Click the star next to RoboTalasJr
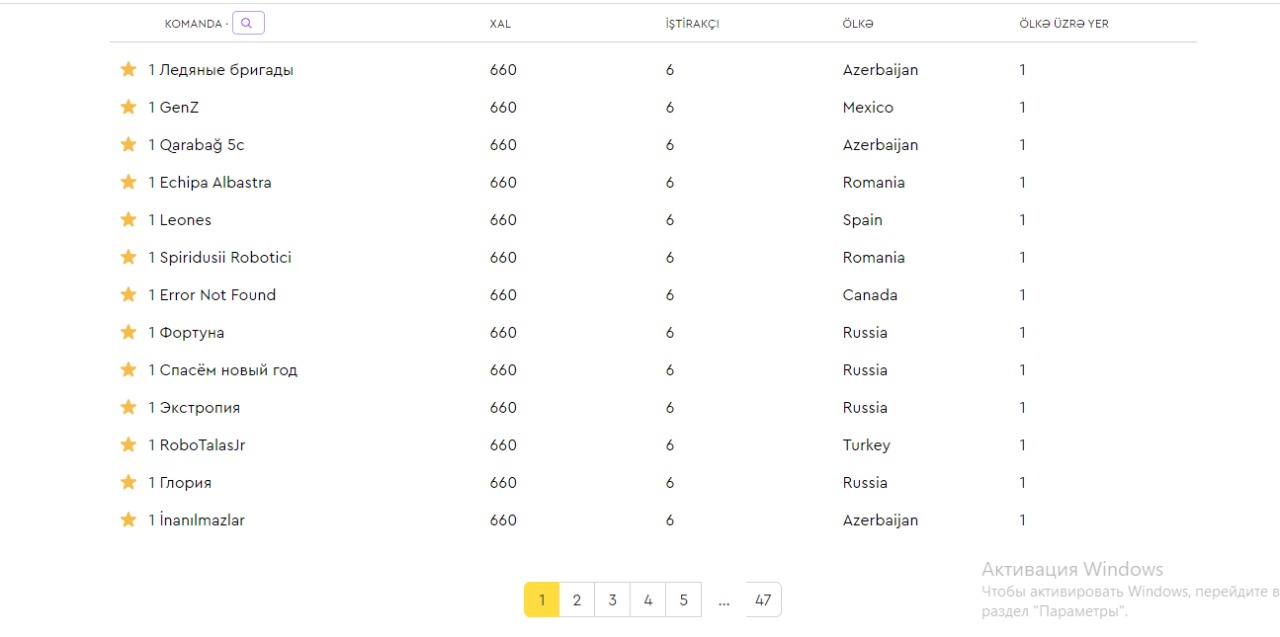Screen dimensions: 1280x637 click(x=128, y=445)
